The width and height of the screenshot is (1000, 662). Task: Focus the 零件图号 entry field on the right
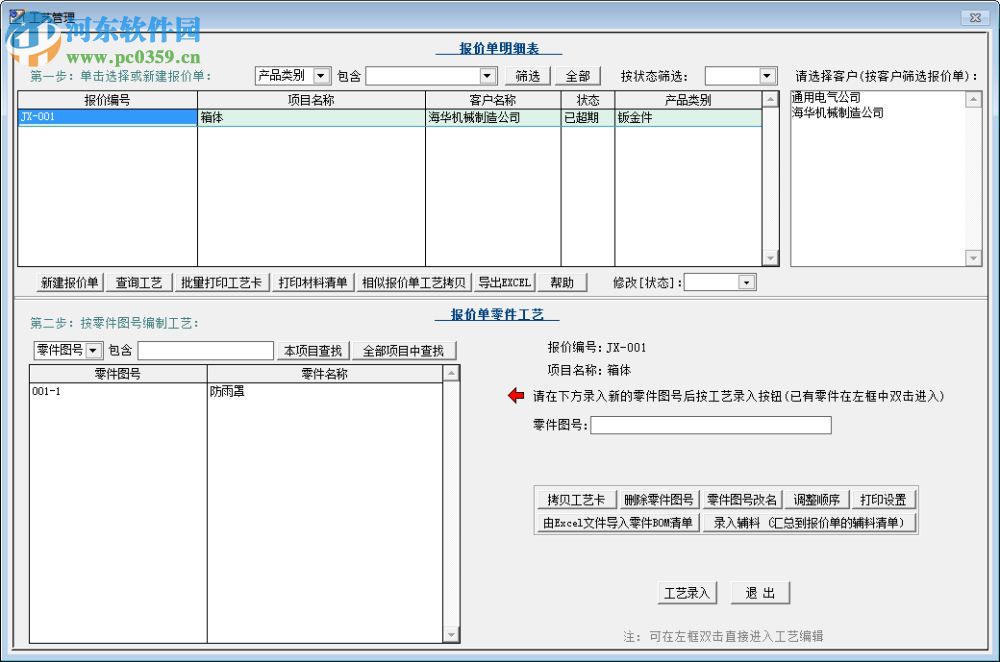[710, 425]
